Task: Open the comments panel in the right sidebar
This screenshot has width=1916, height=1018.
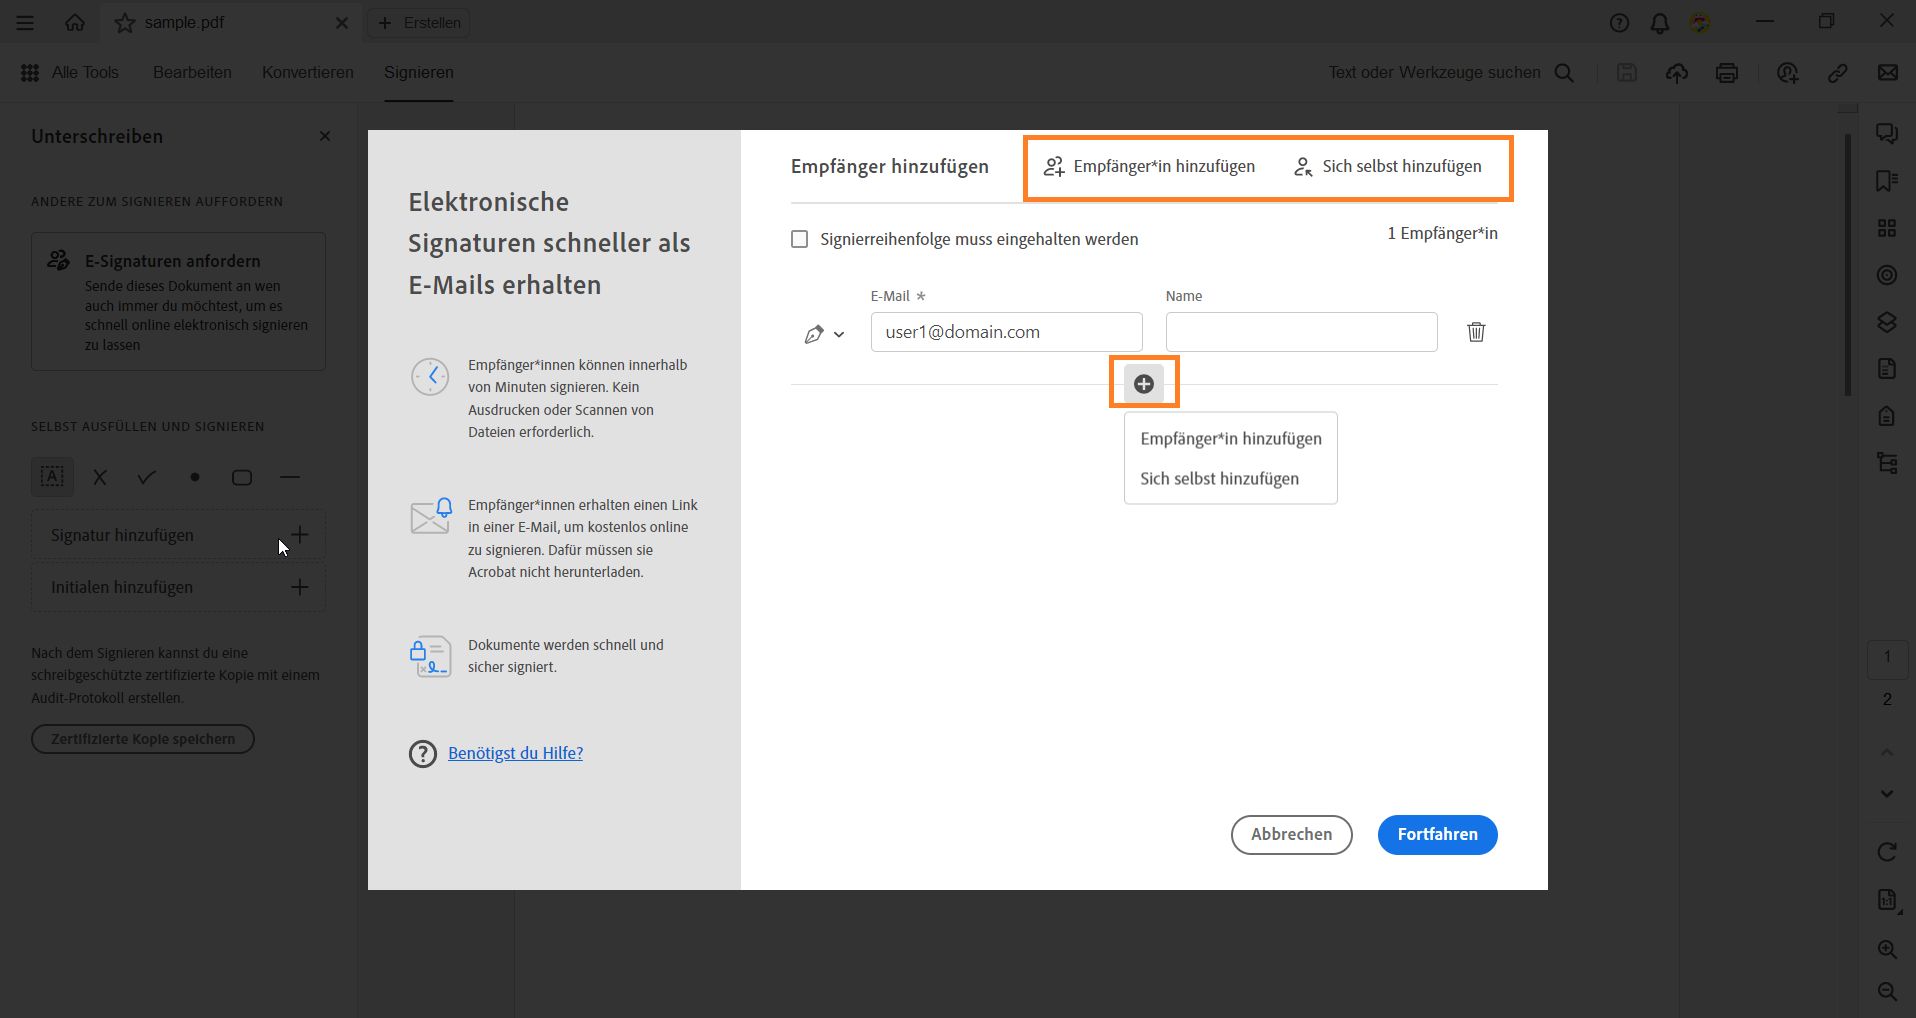Action: [x=1887, y=133]
